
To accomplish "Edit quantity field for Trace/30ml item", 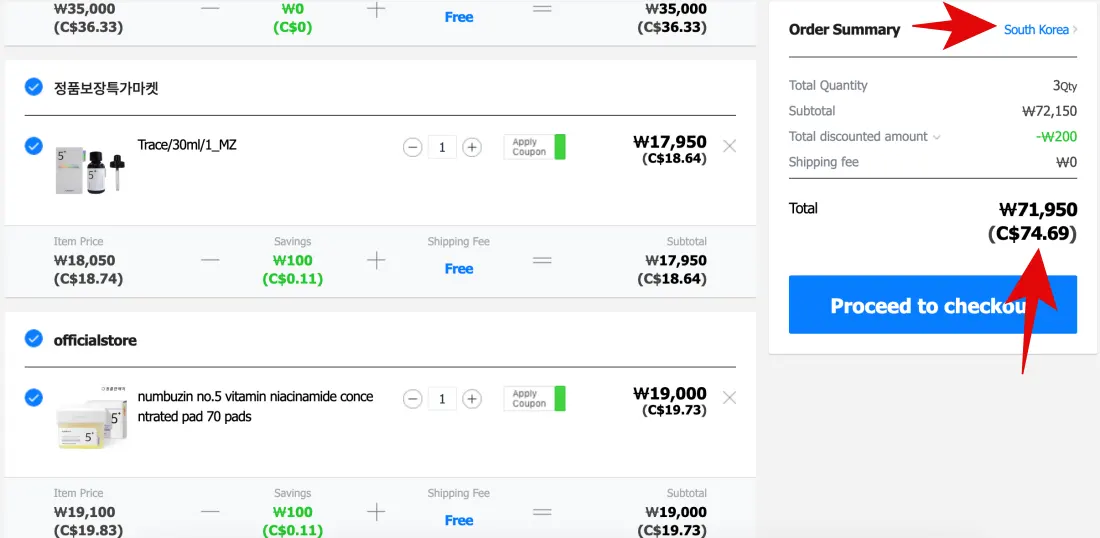I will (442, 147).
